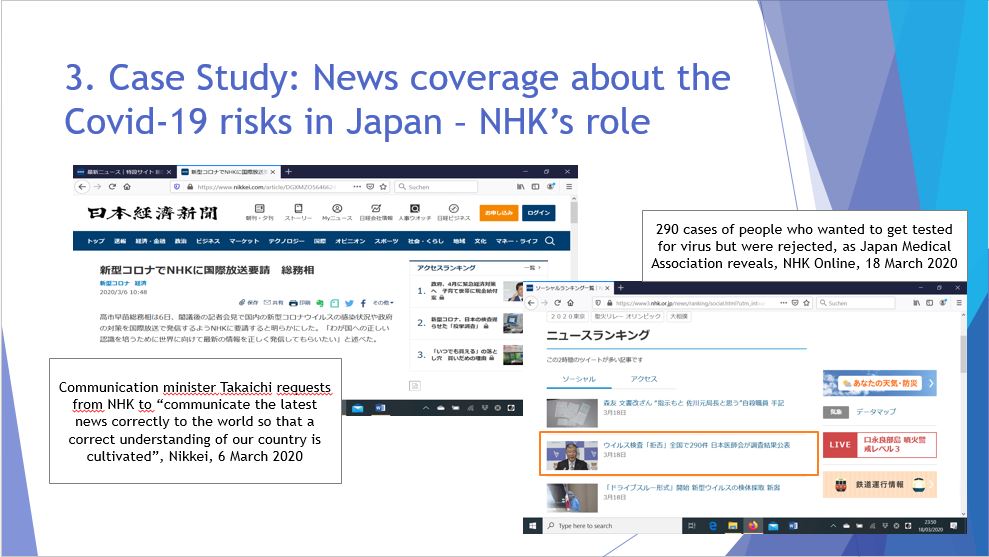Viewport: 989px width, 557px height.
Task: Click thumbnail of ranked item 1 in アクセスランキング
Action: click(513, 291)
